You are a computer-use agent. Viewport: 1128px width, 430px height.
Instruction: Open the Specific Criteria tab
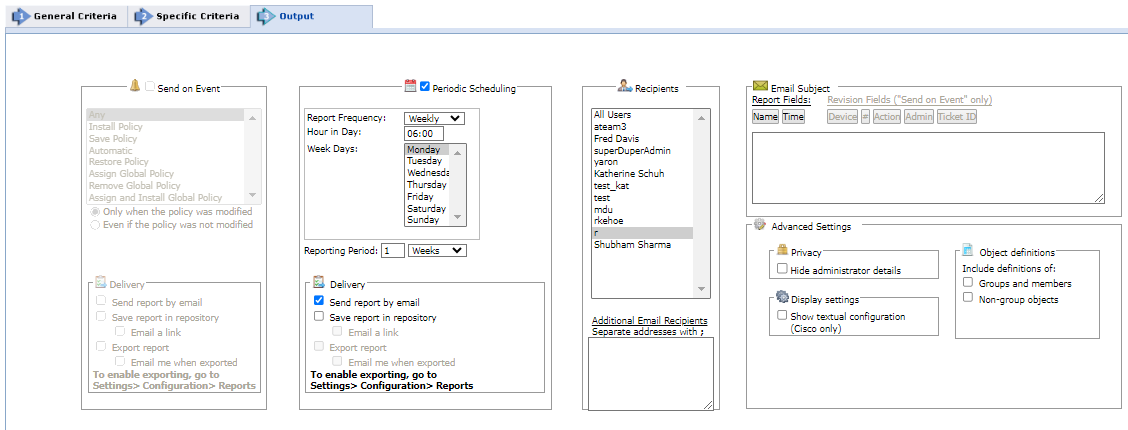[188, 17]
